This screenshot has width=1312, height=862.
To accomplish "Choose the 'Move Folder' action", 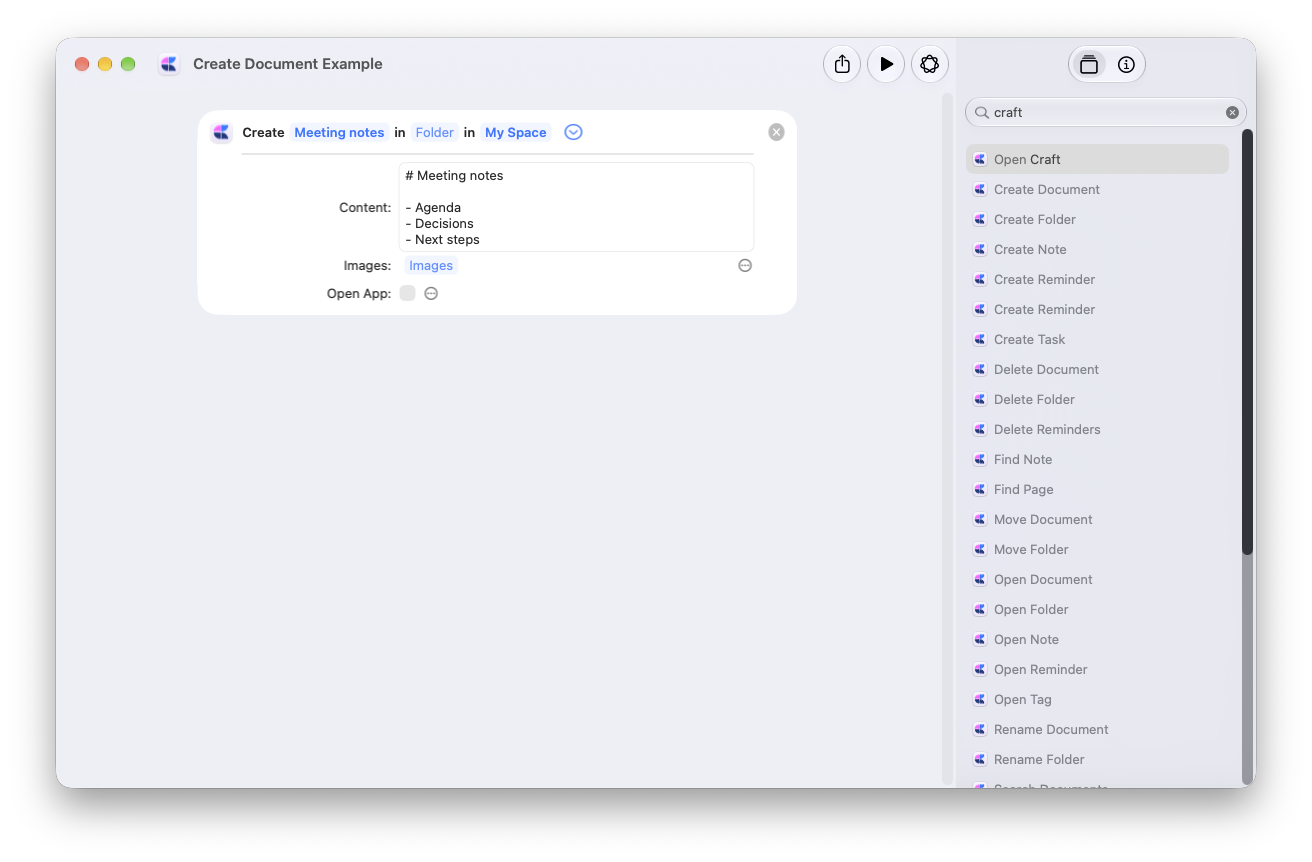I will (1097, 549).
